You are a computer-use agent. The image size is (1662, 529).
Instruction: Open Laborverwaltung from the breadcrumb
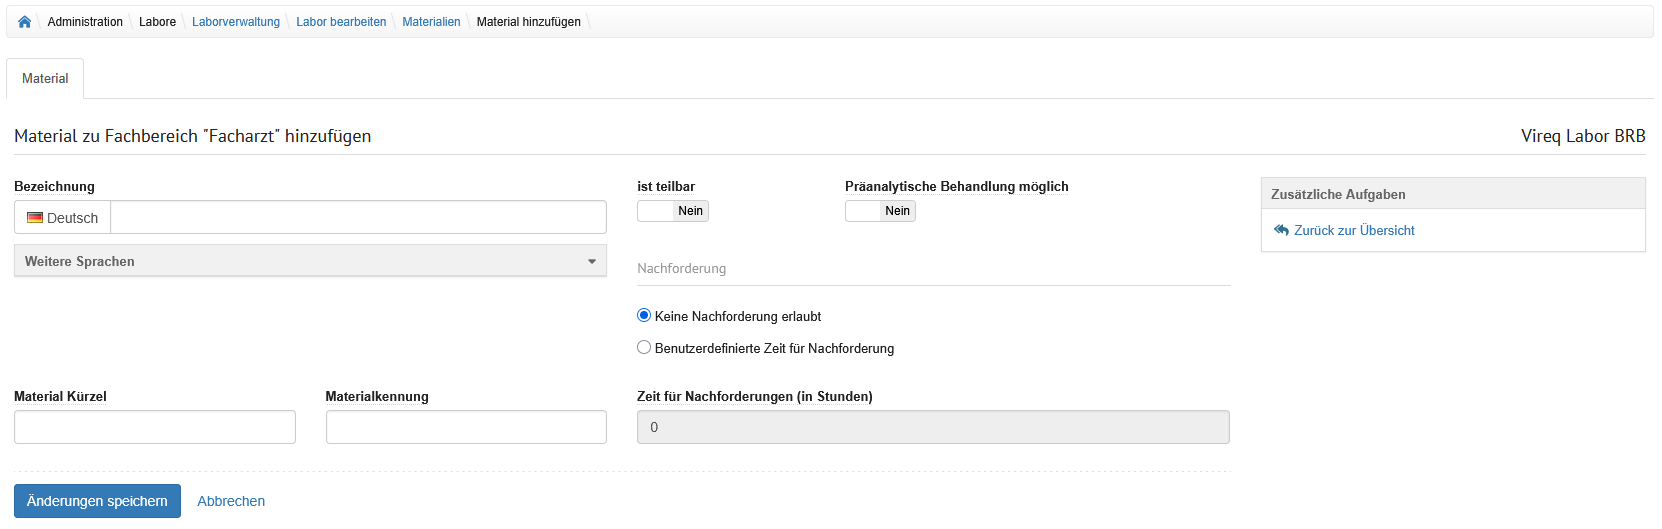coord(236,22)
